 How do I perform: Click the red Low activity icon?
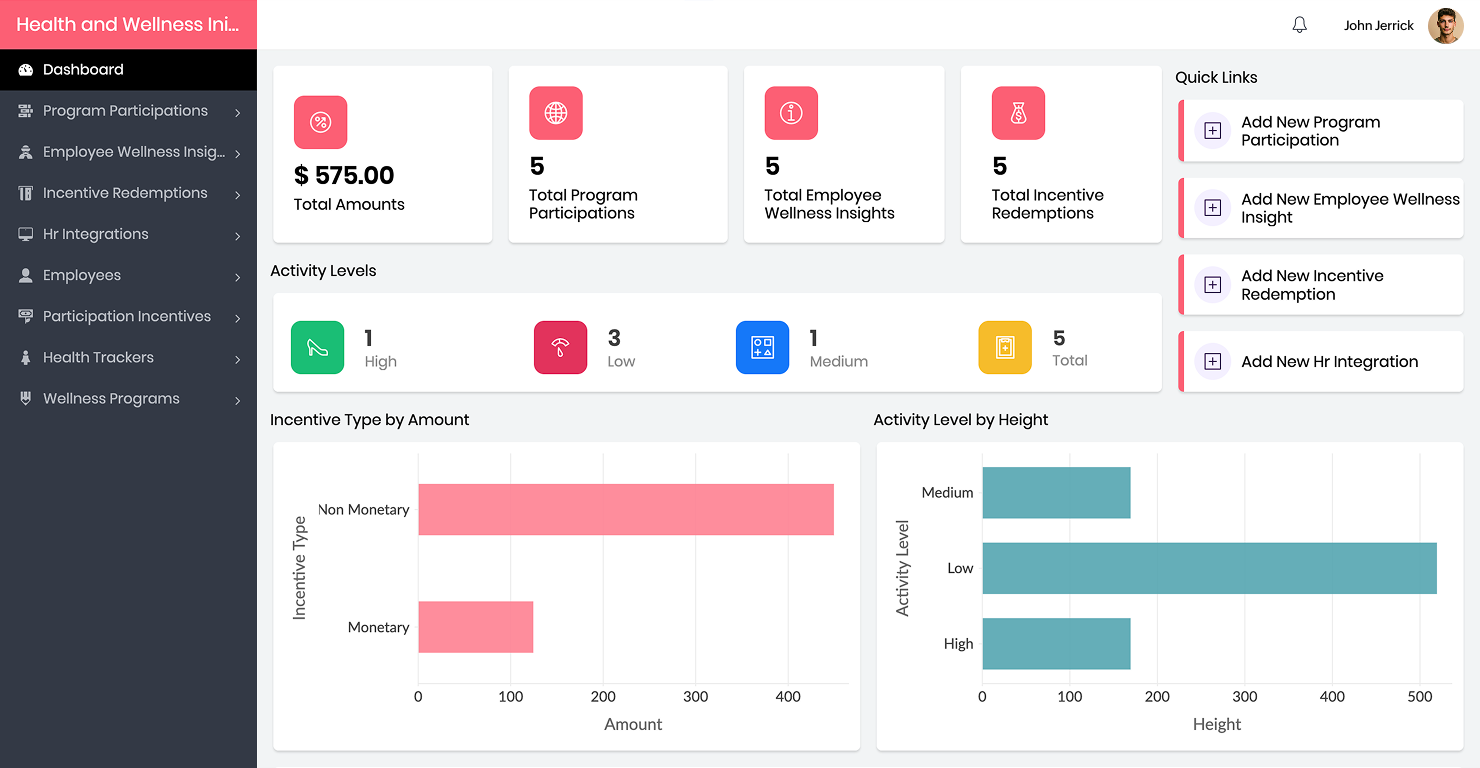tap(560, 348)
